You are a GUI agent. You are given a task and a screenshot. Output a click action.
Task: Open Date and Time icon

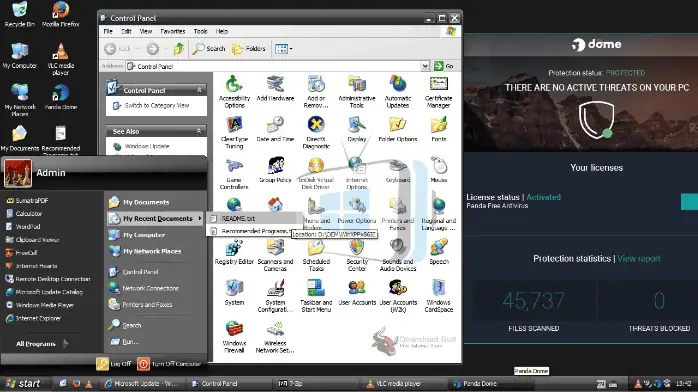pos(275,129)
